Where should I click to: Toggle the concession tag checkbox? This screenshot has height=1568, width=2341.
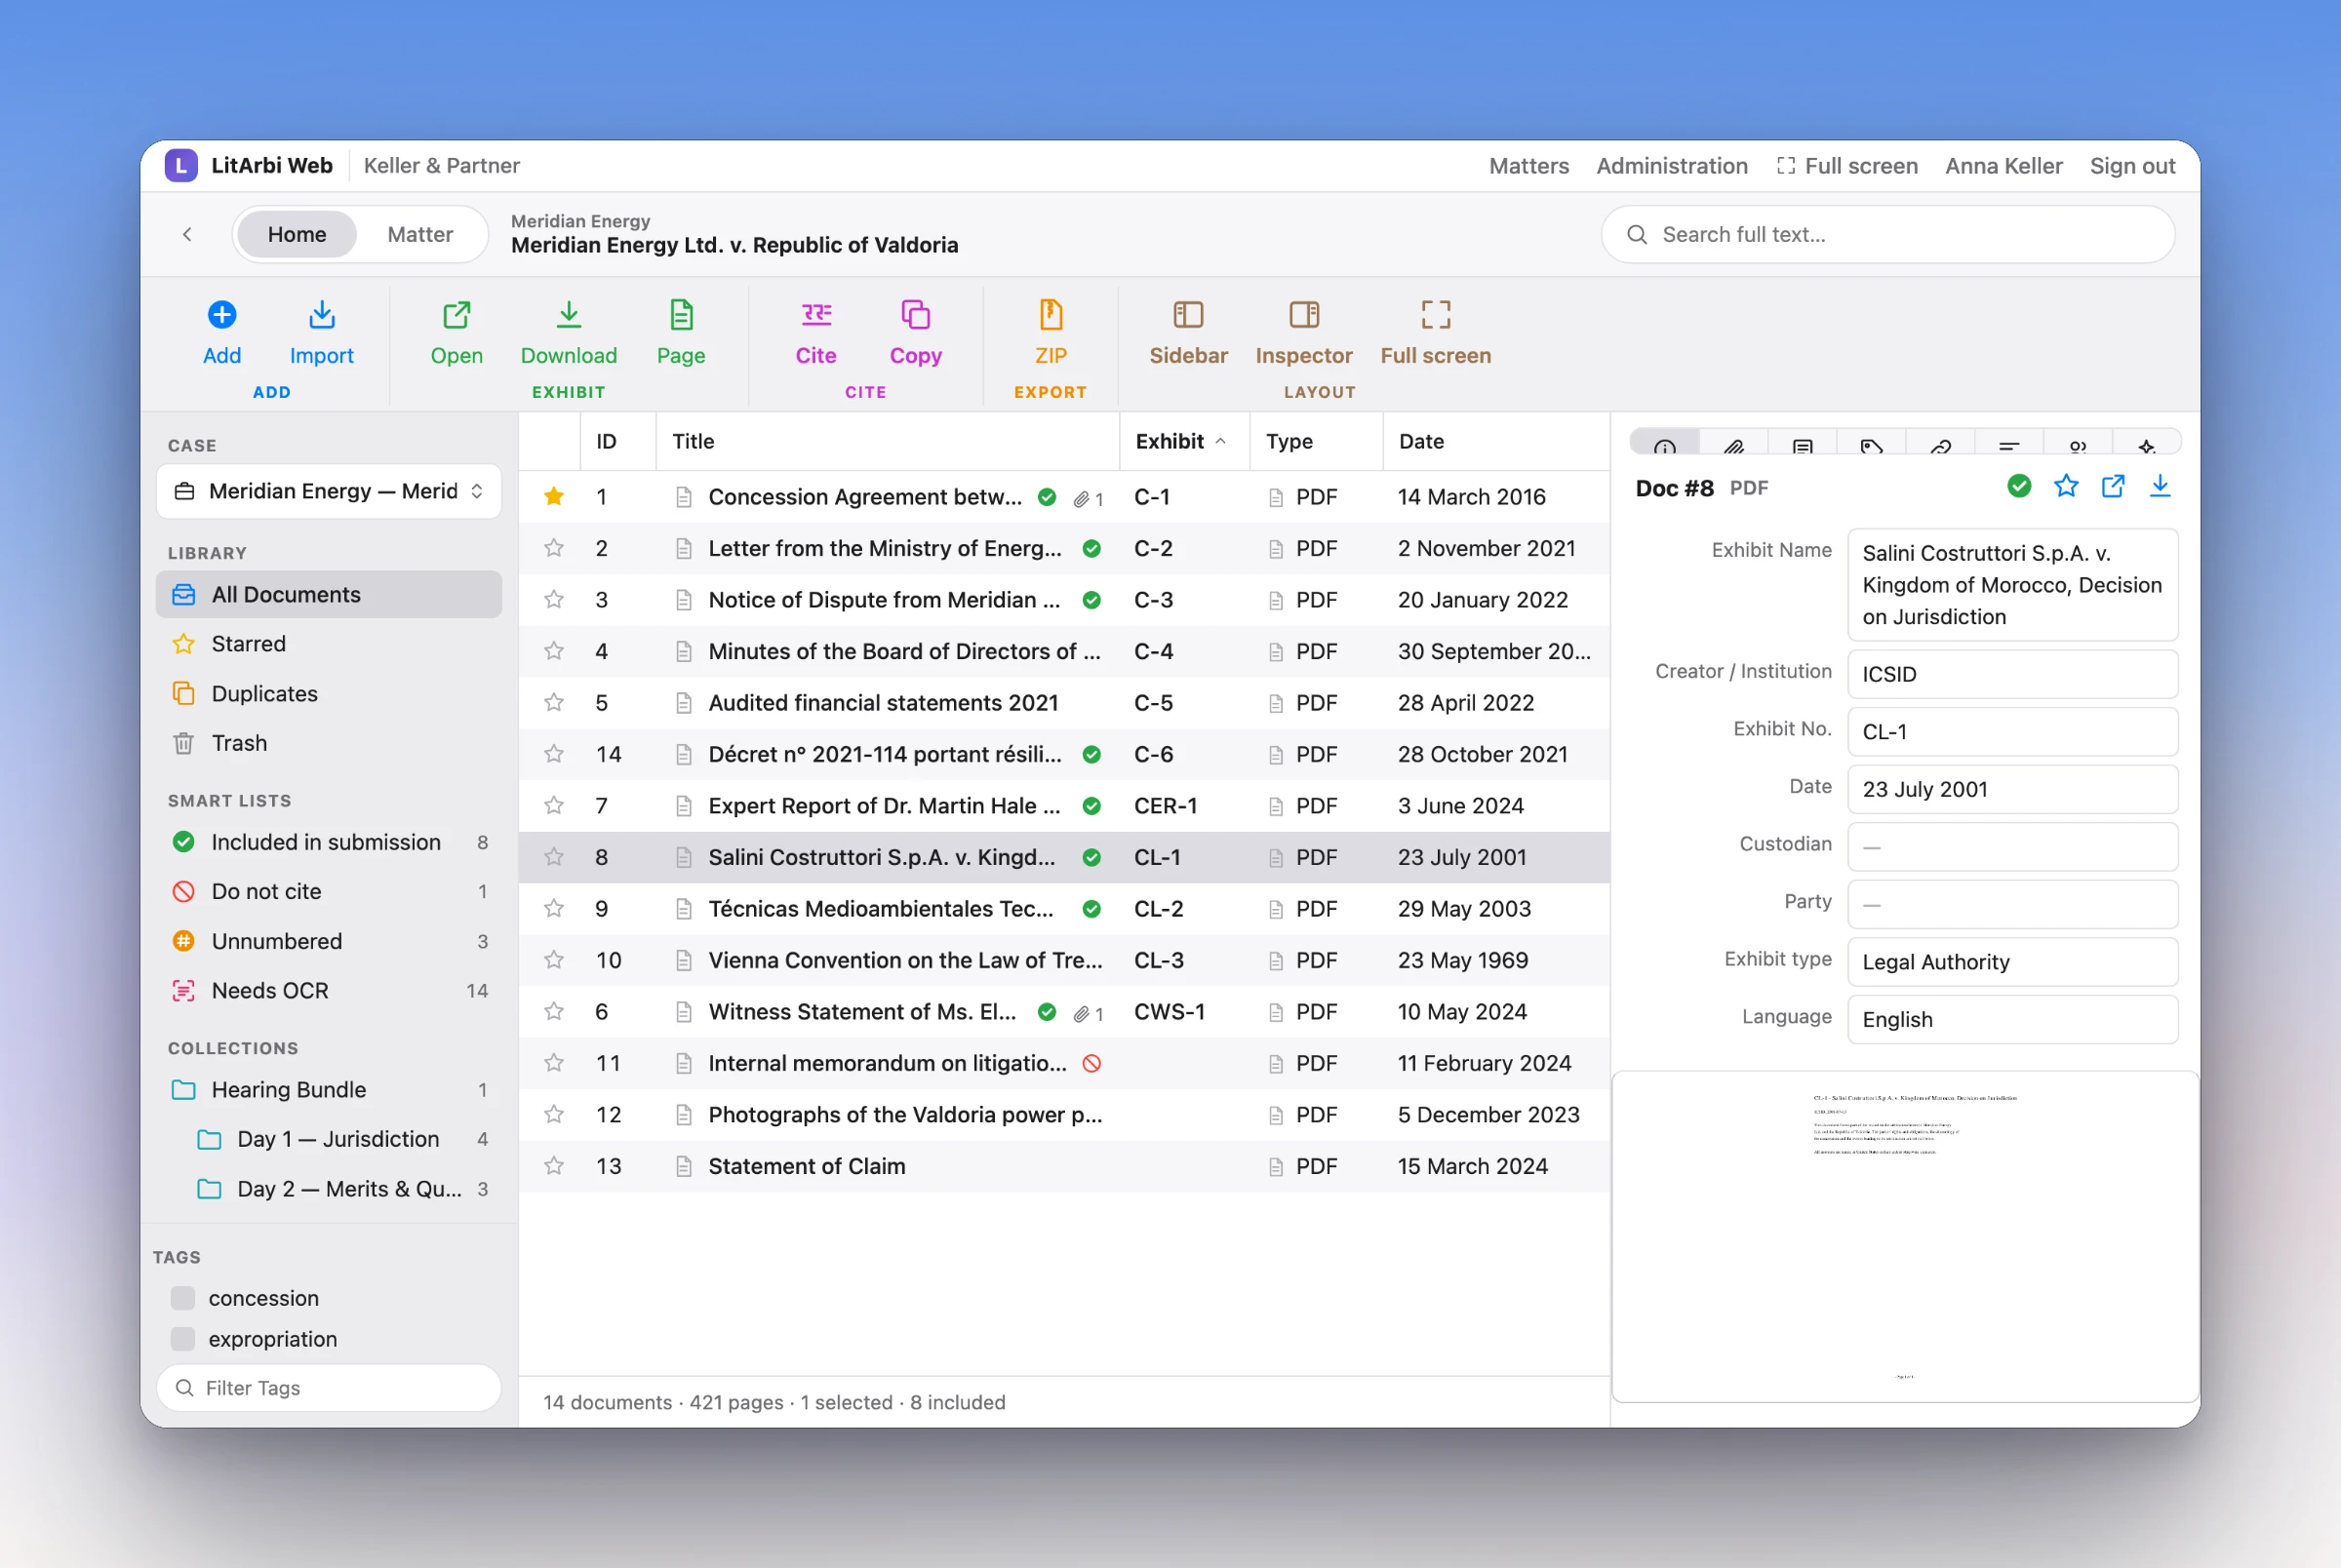[183, 1298]
